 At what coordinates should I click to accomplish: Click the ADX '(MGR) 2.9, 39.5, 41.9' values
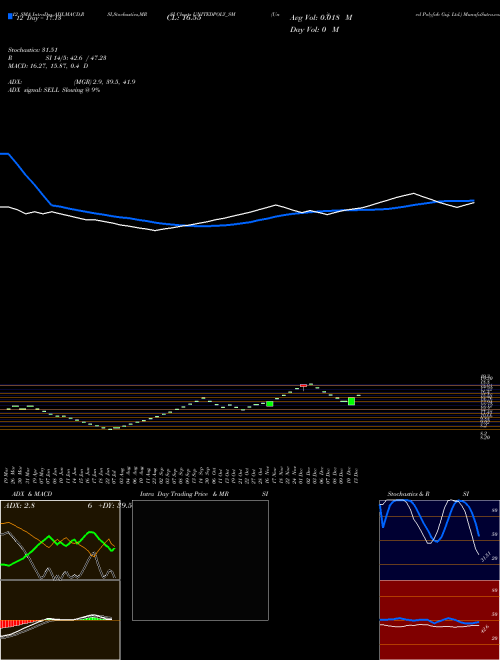[104, 82]
